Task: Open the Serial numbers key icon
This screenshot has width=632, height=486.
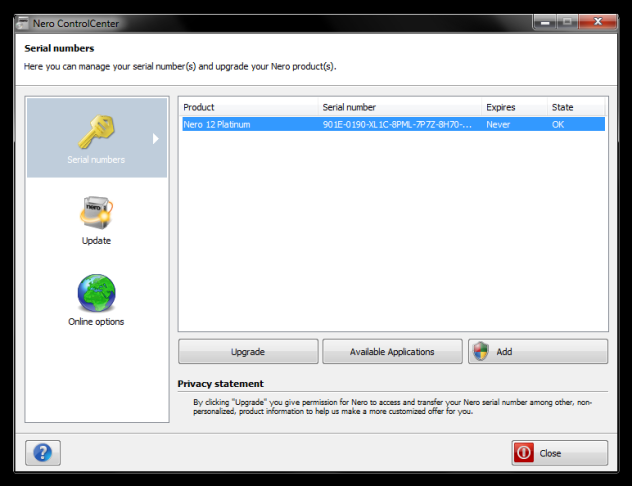Action: tap(96, 132)
